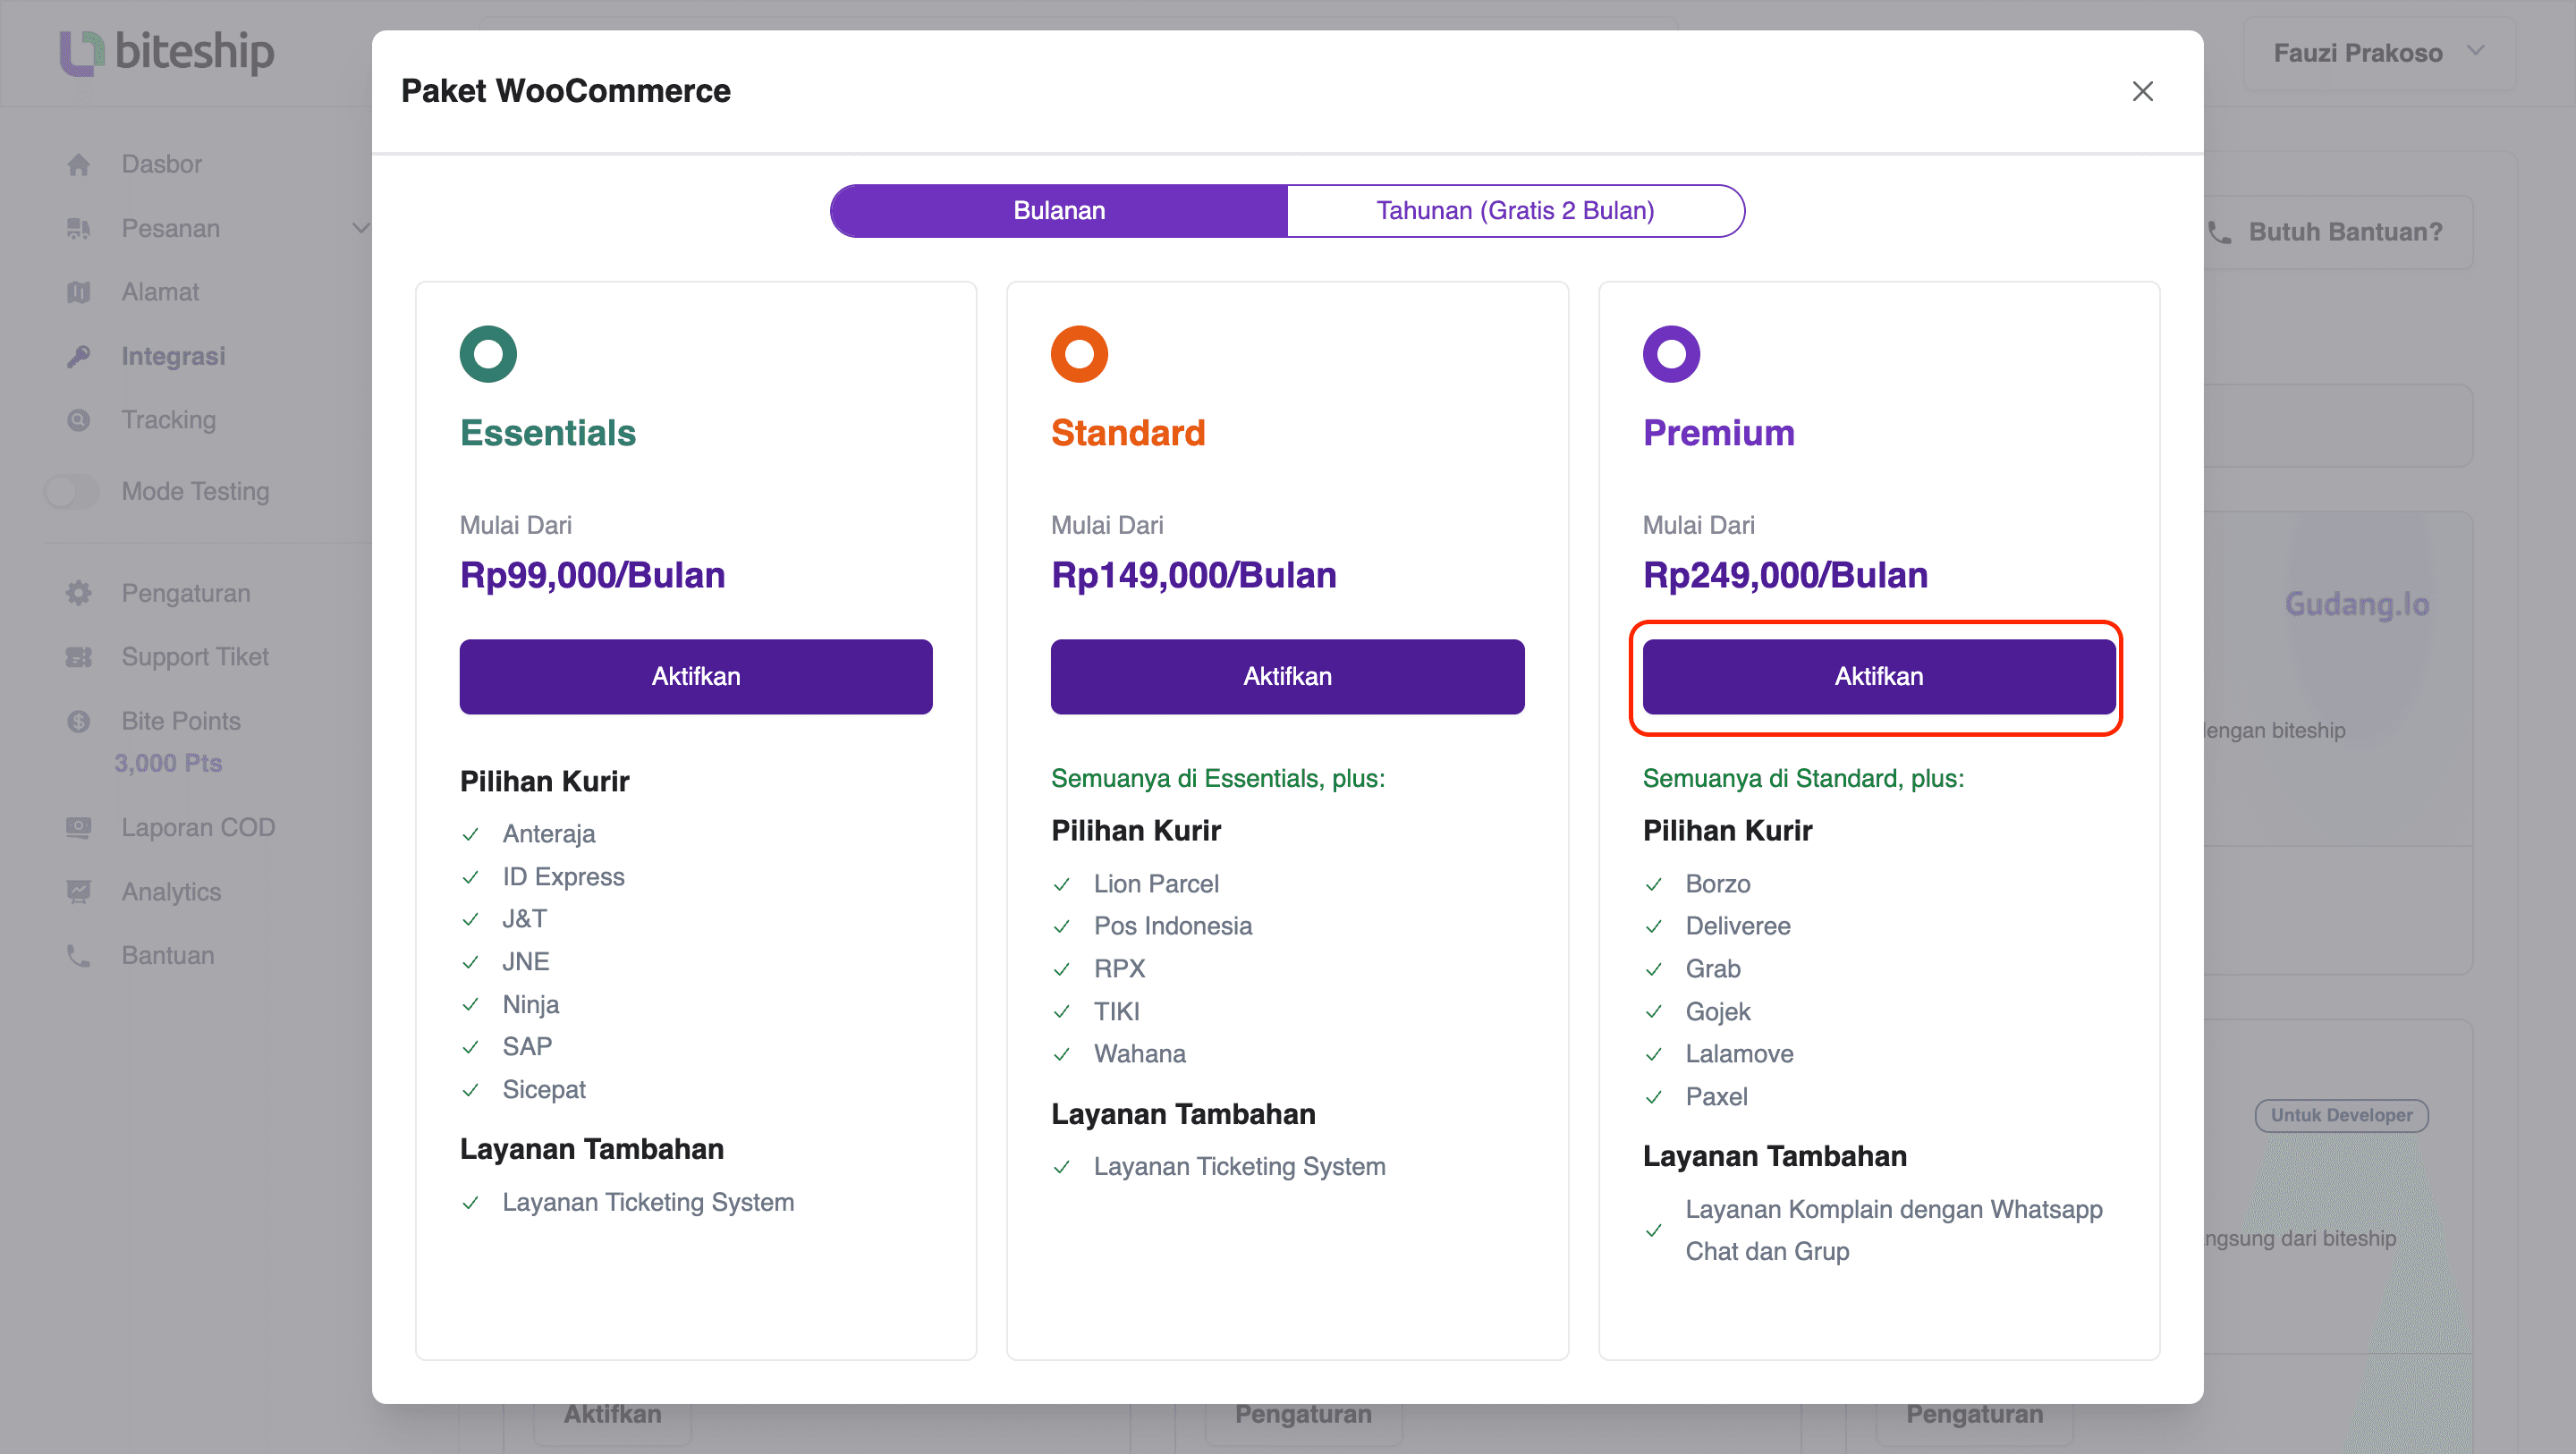
Task: Click the Bantuan phone icon
Action: tap(79, 955)
